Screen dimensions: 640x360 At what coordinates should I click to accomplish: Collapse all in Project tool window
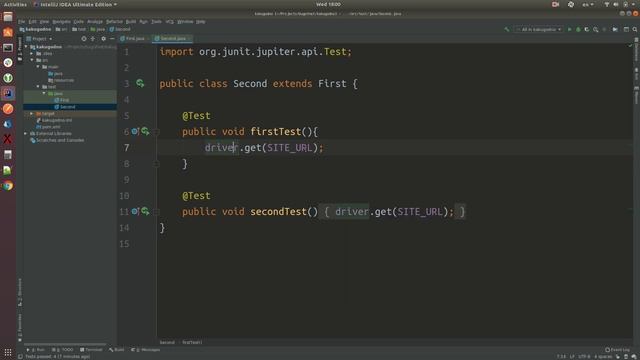click(93, 39)
